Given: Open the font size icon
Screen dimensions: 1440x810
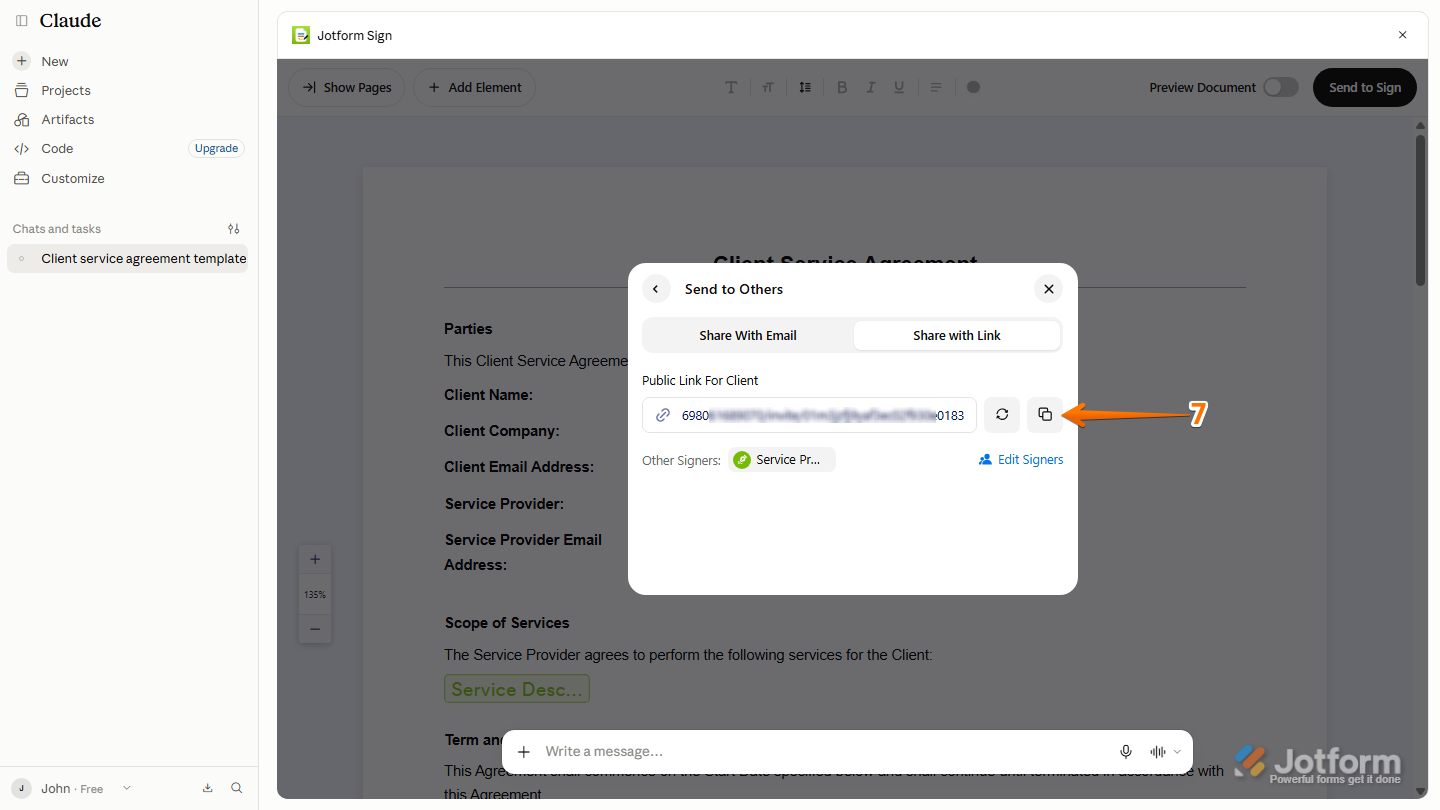Looking at the screenshot, I should point(768,87).
